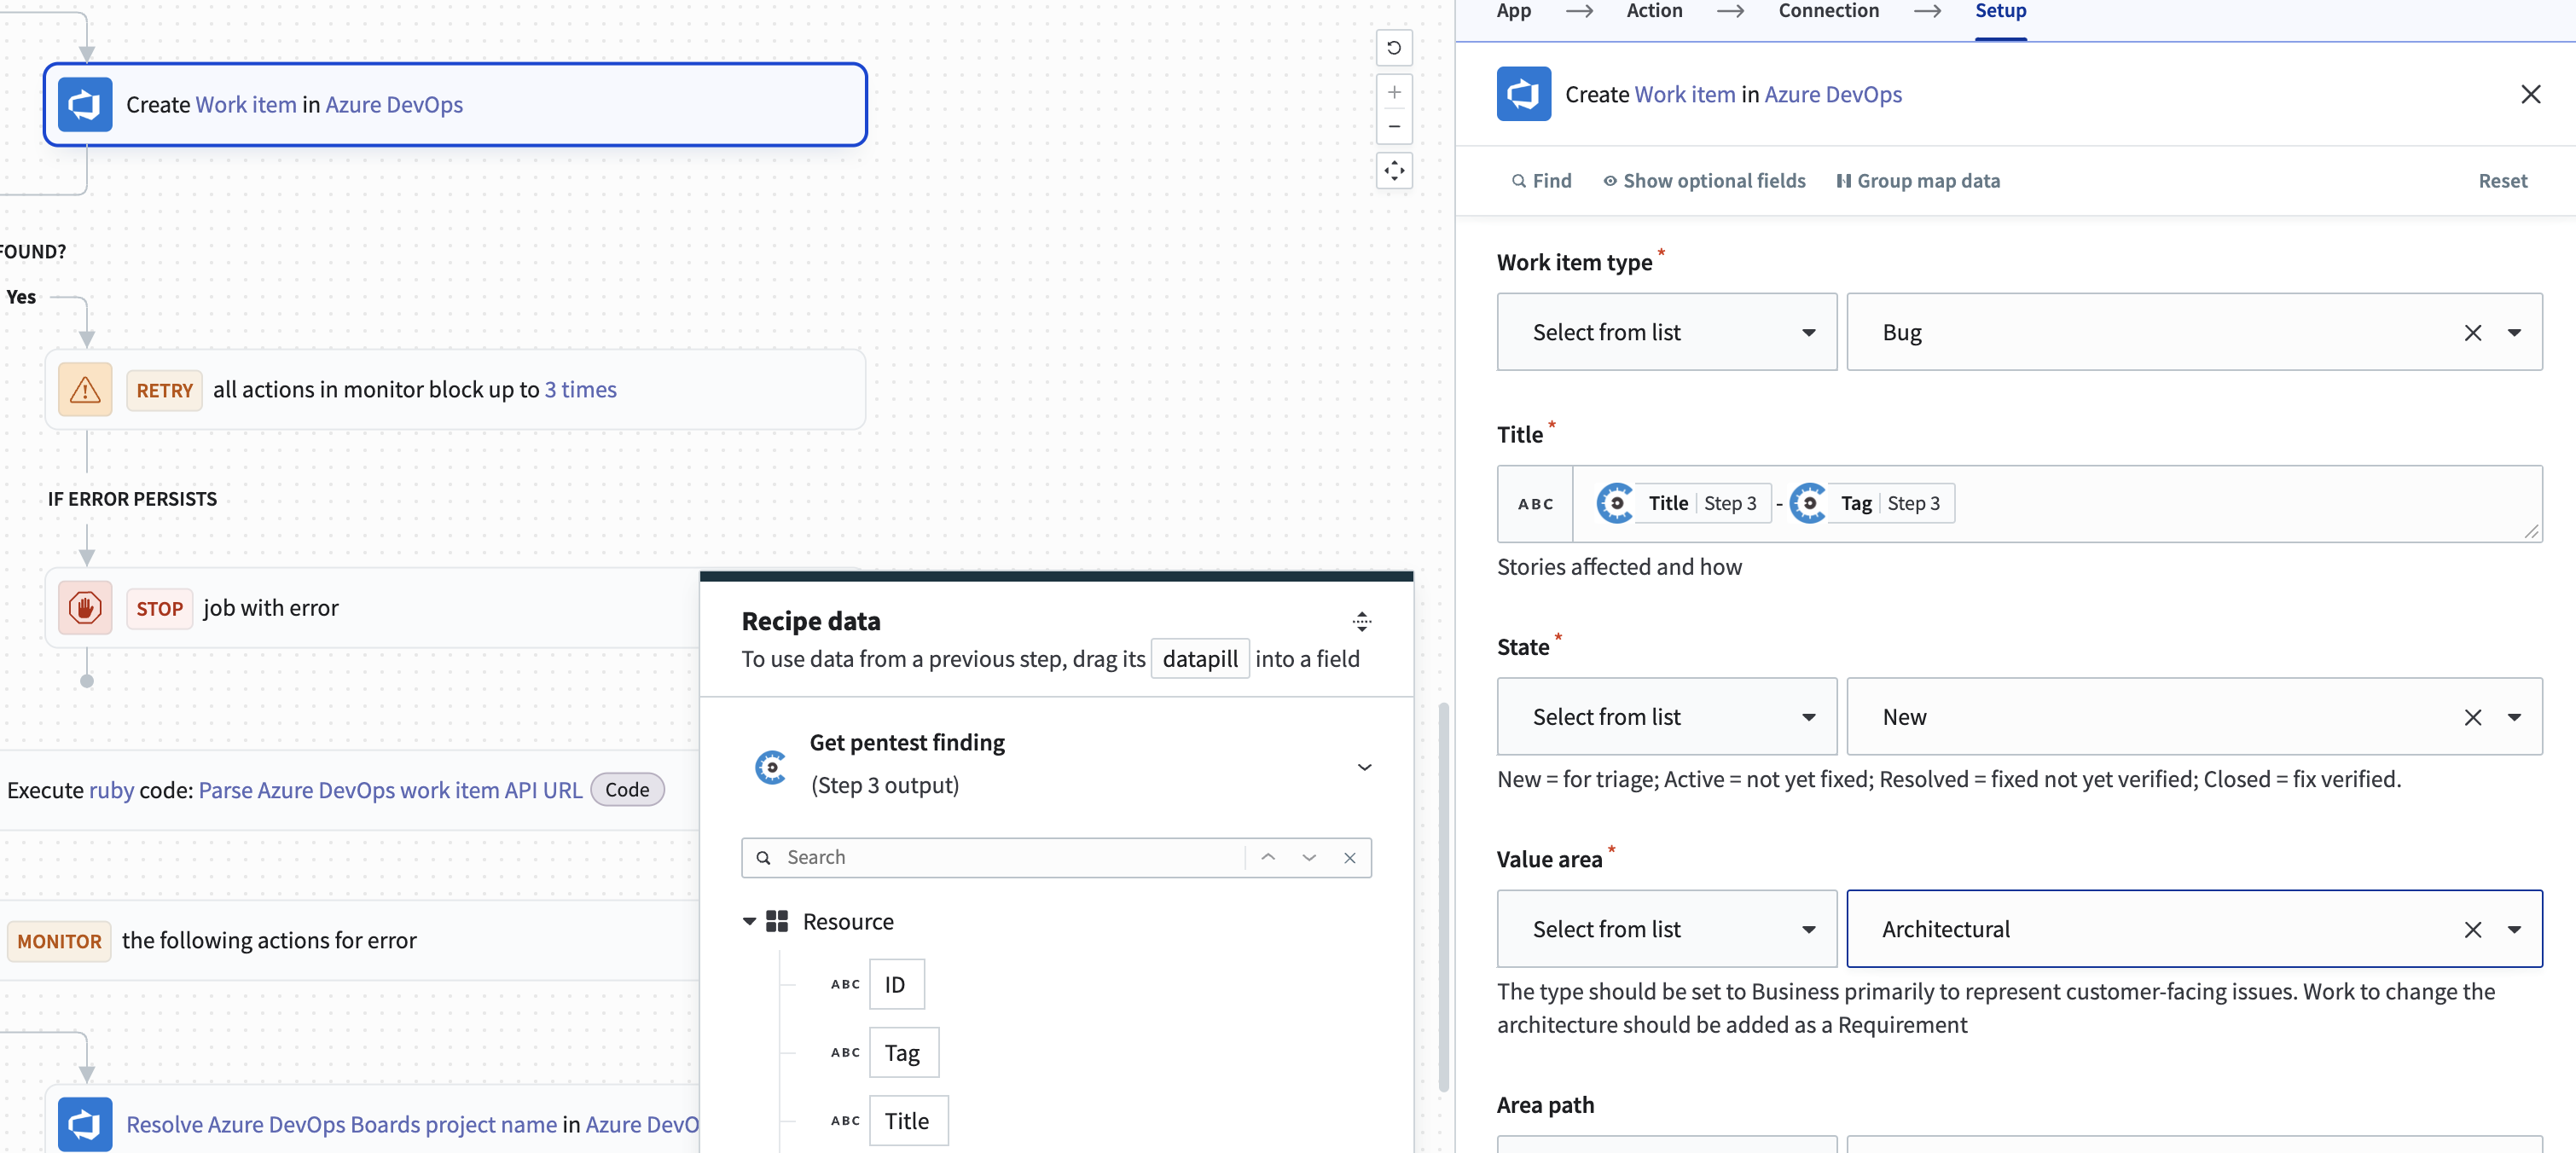
Task: Clear the Bug work item type value
Action: [2473, 332]
